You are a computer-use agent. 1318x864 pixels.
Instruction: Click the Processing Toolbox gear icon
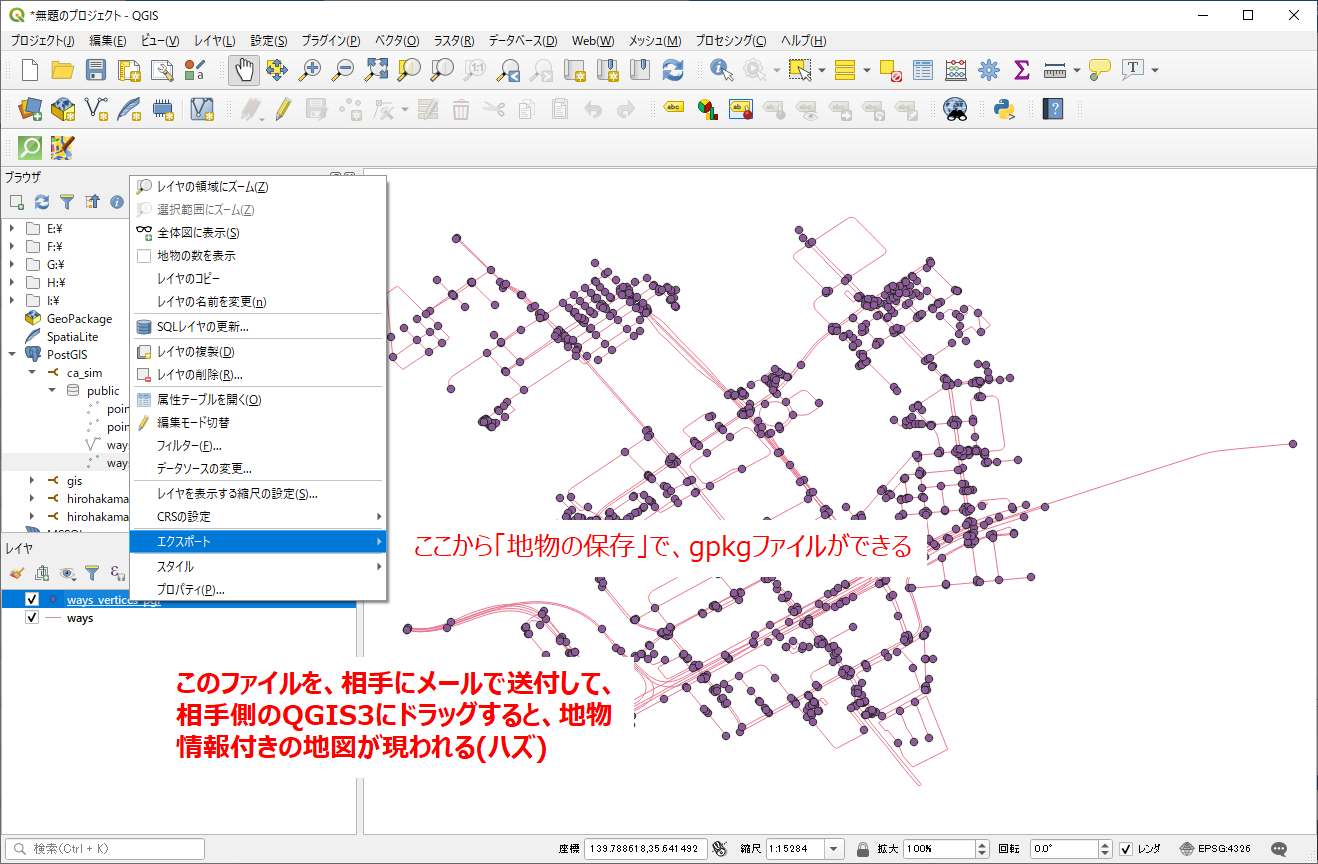(989, 70)
